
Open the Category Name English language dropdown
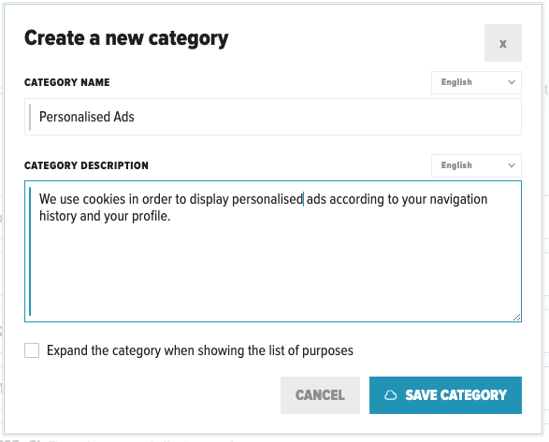(x=476, y=82)
